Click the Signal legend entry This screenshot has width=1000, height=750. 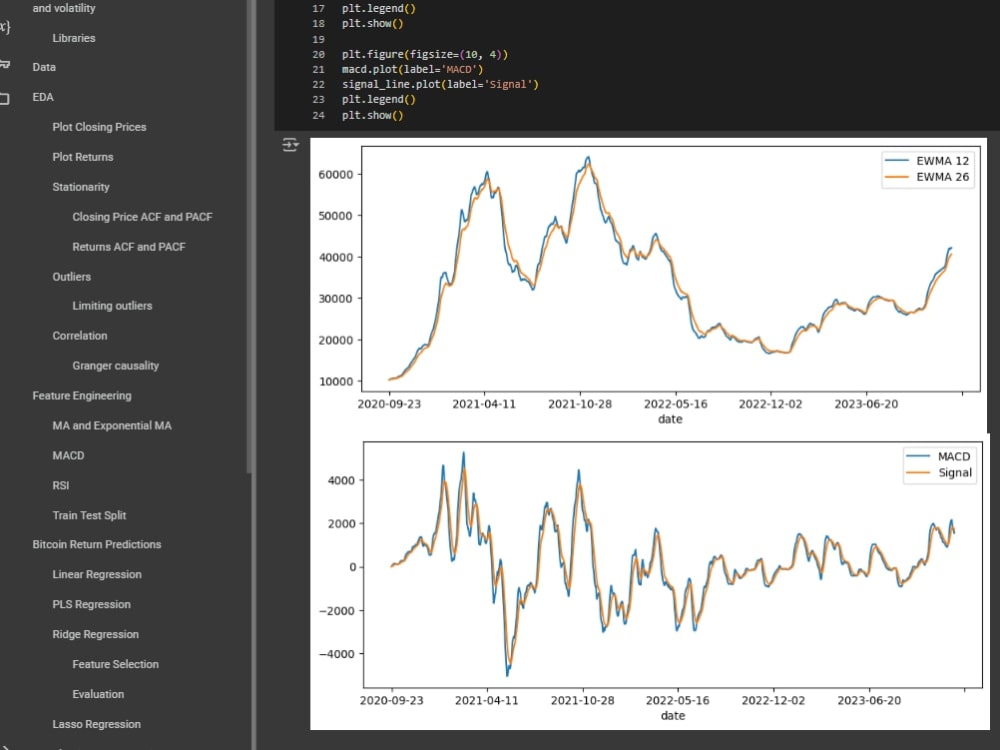coord(939,473)
